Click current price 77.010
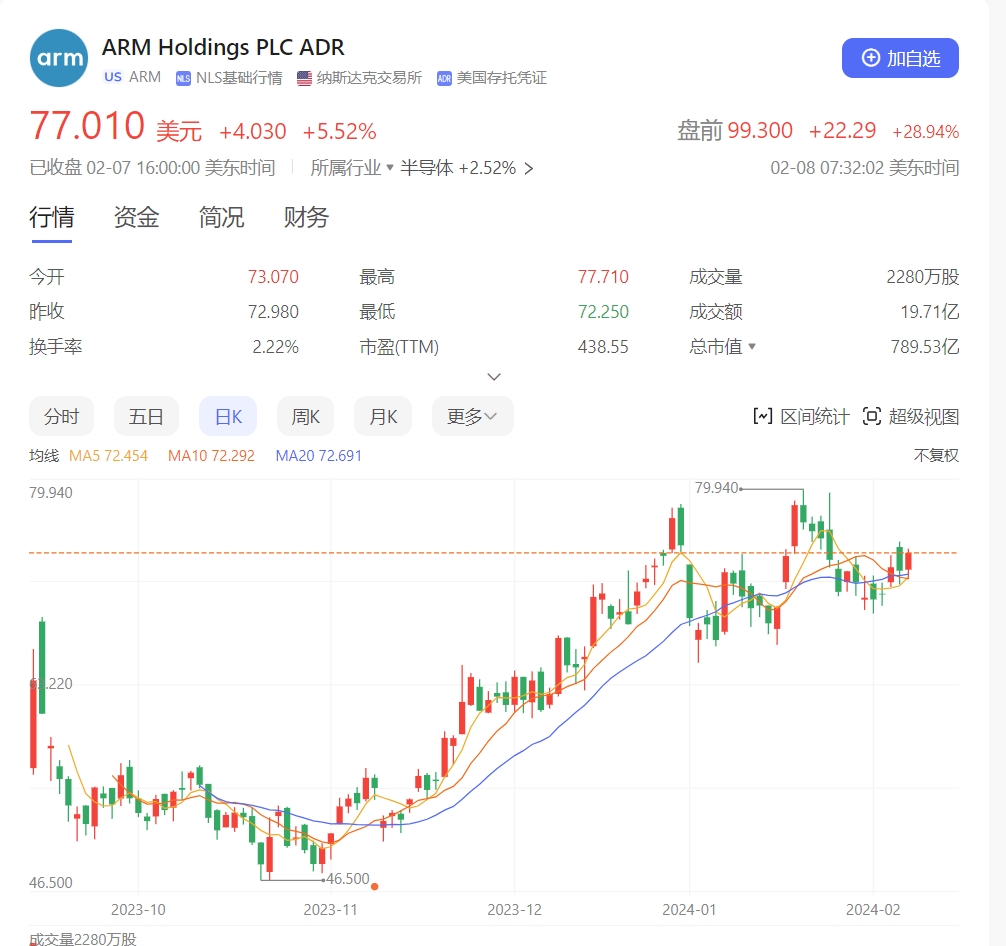Screen dimensions: 1006x946 [87, 125]
